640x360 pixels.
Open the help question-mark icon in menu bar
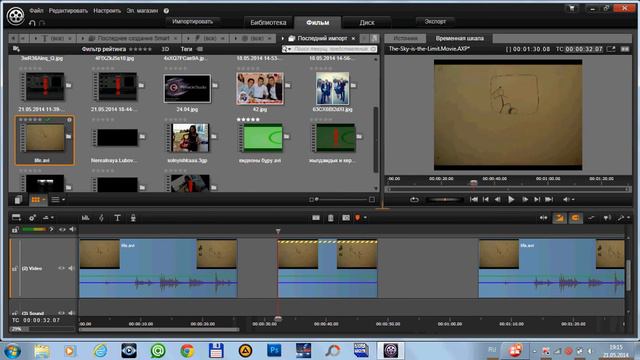point(166,11)
